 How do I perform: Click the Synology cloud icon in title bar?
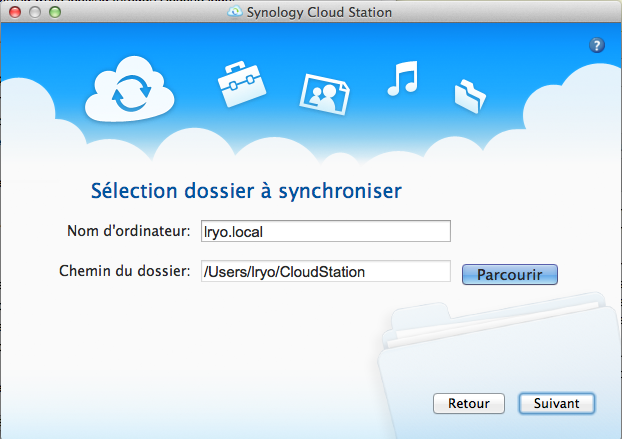click(234, 12)
